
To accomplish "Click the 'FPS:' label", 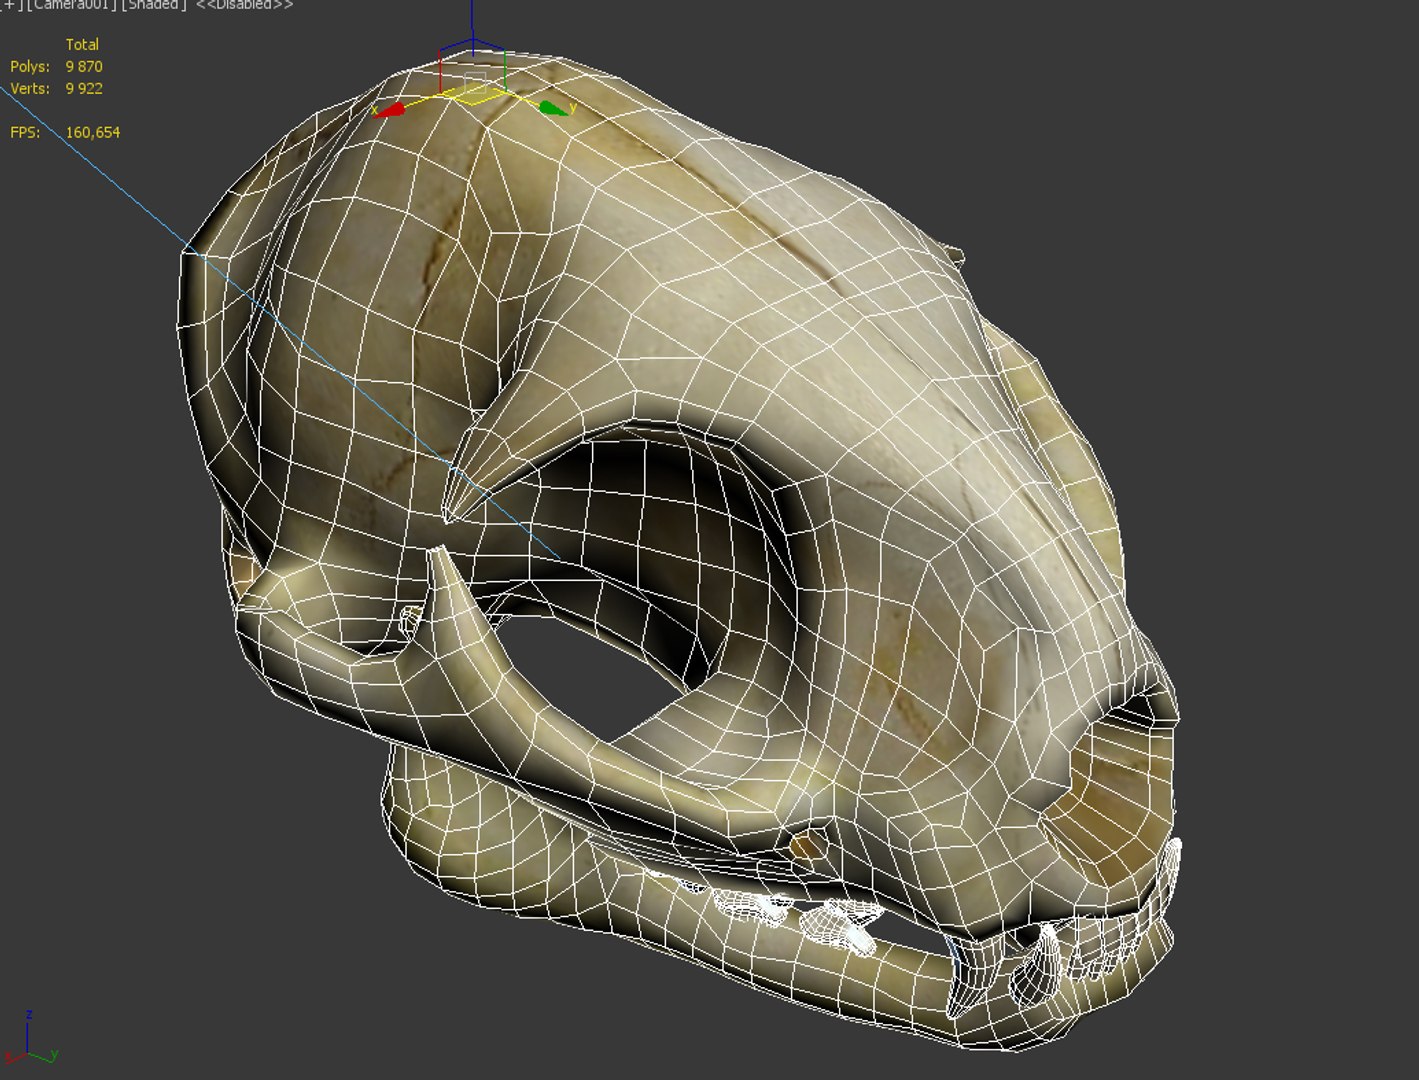I will point(25,132).
